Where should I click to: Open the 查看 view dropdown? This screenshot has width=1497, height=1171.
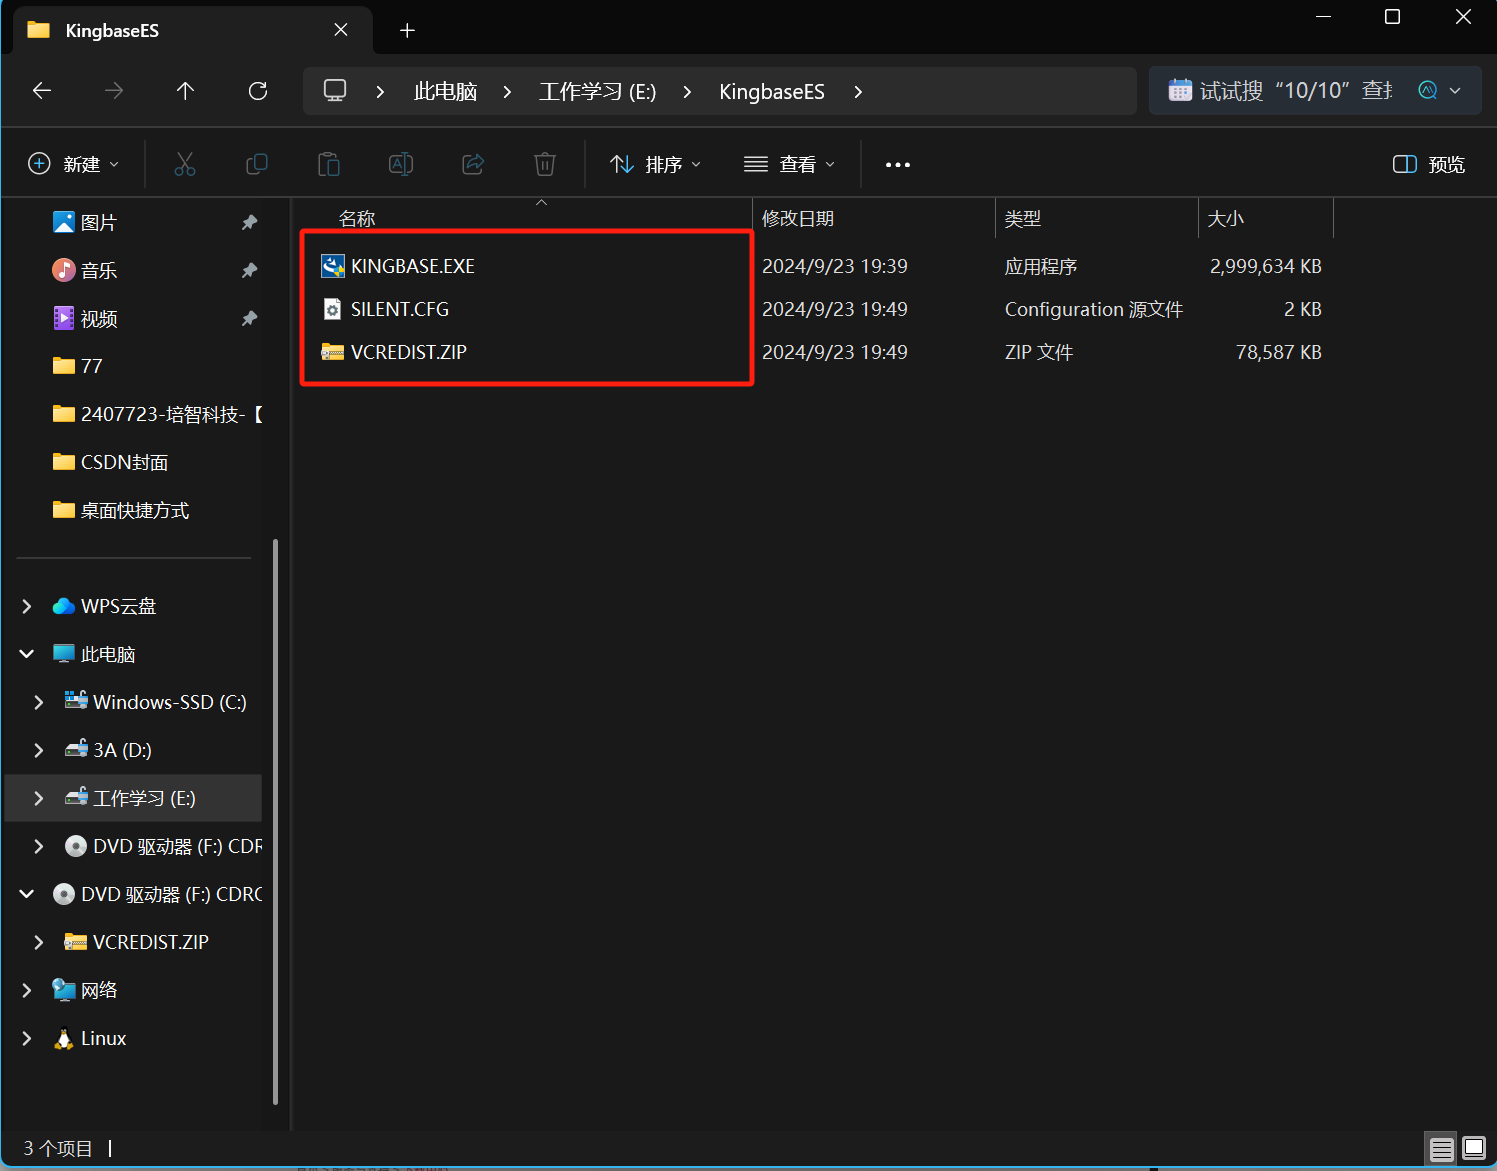pyautogui.click(x=790, y=164)
